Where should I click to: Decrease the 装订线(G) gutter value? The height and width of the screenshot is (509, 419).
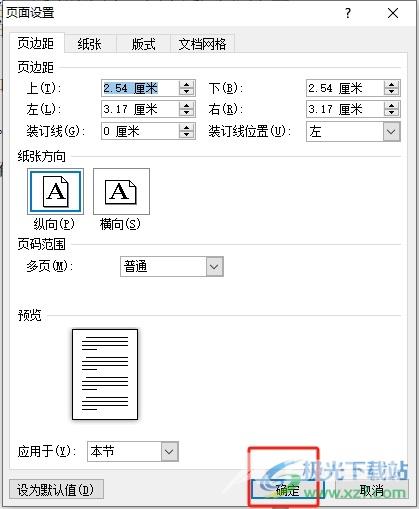187,135
